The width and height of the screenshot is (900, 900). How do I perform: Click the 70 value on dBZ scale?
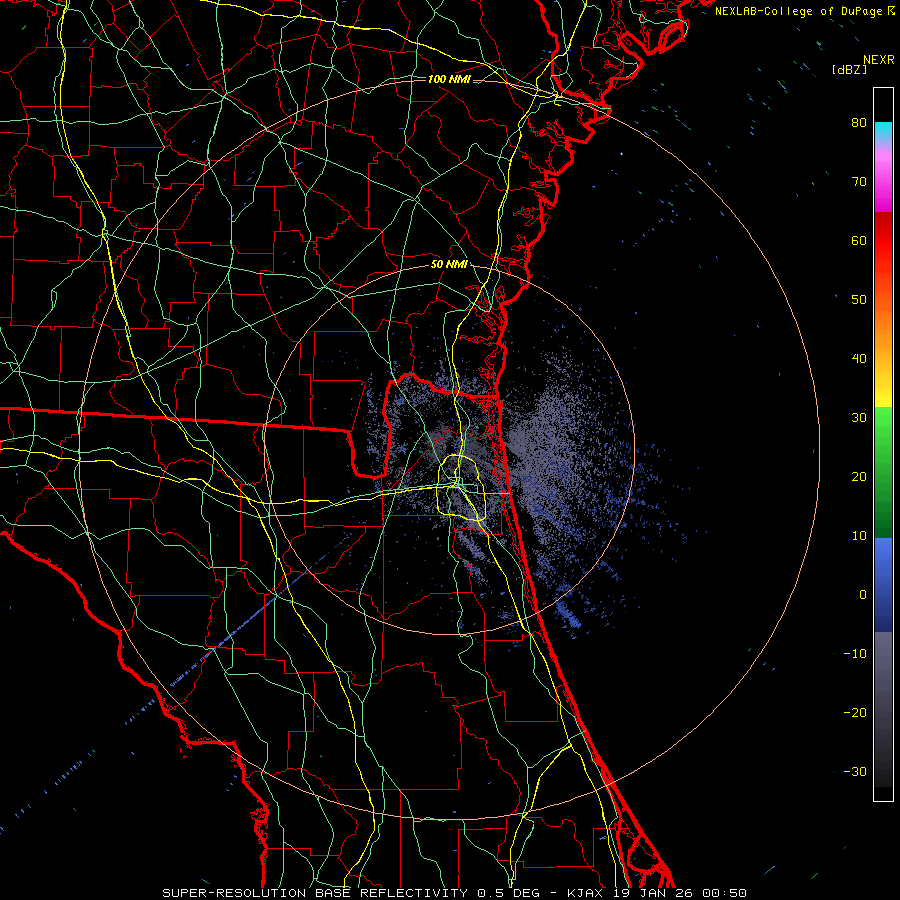point(859,182)
